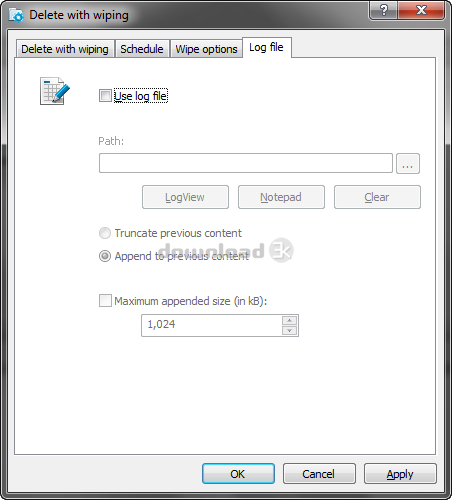The width and height of the screenshot is (452, 500).
Task: Toggle Maximum appended size checkbox
Action: pos(105,300)
